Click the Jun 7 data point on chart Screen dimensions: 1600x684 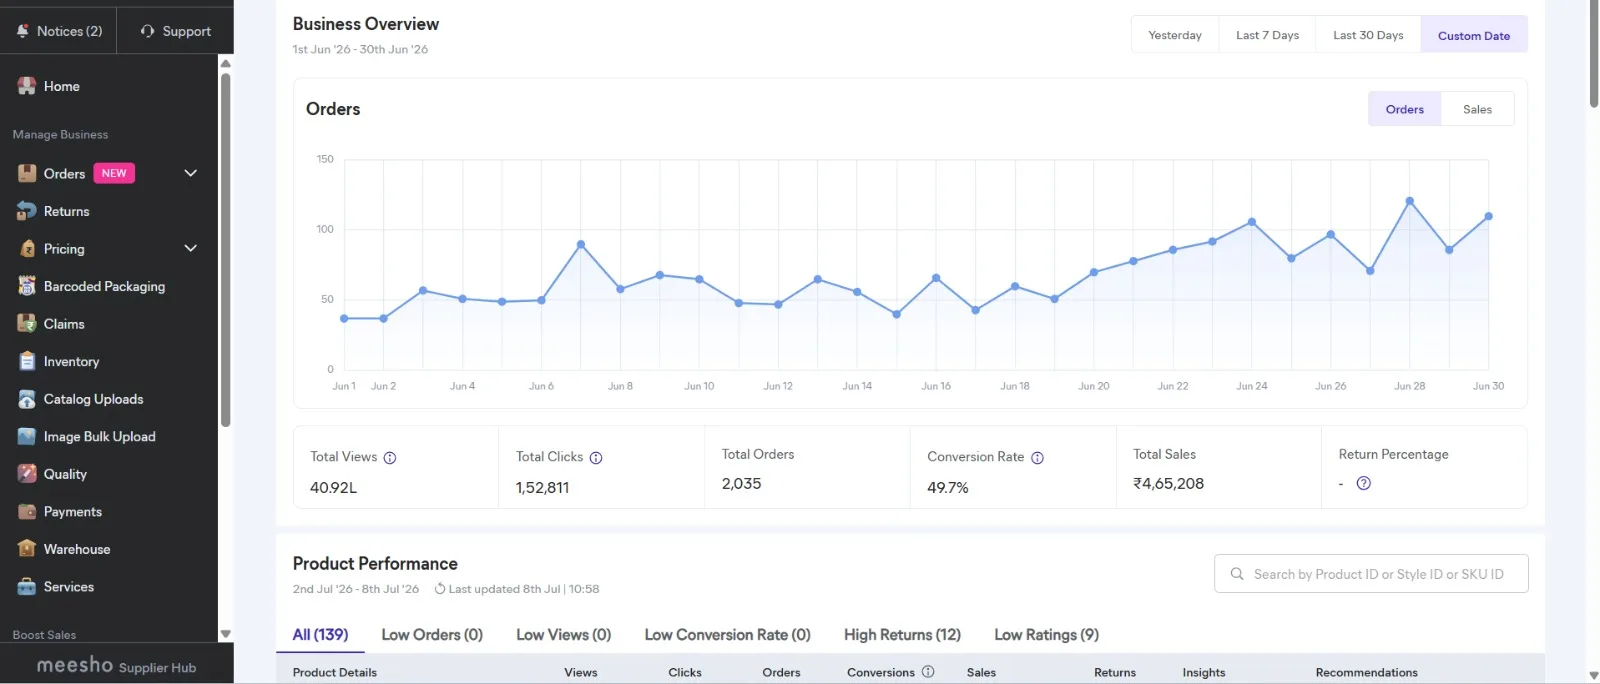tap(581, 244)
